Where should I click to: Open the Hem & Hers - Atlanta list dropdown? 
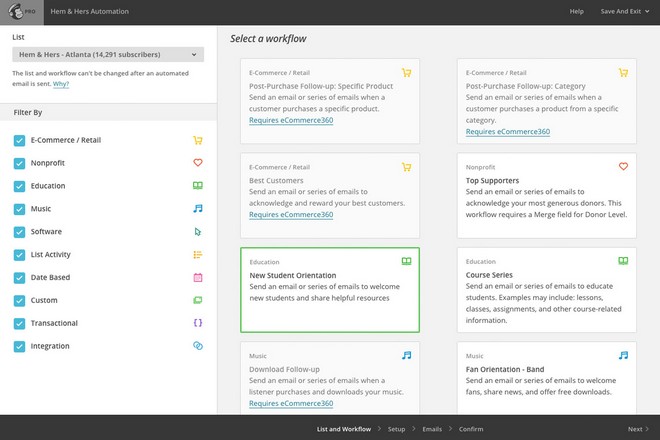[108, 54]
